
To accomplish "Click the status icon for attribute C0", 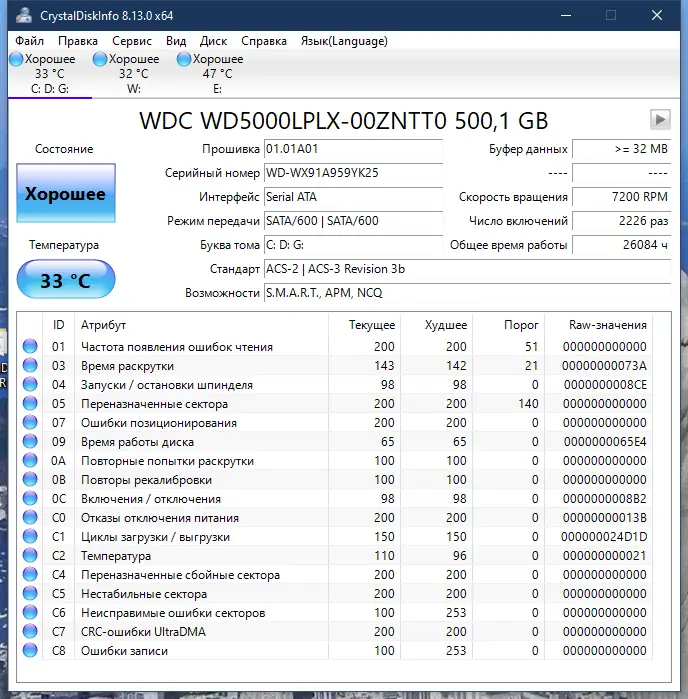I will [30, 518].
